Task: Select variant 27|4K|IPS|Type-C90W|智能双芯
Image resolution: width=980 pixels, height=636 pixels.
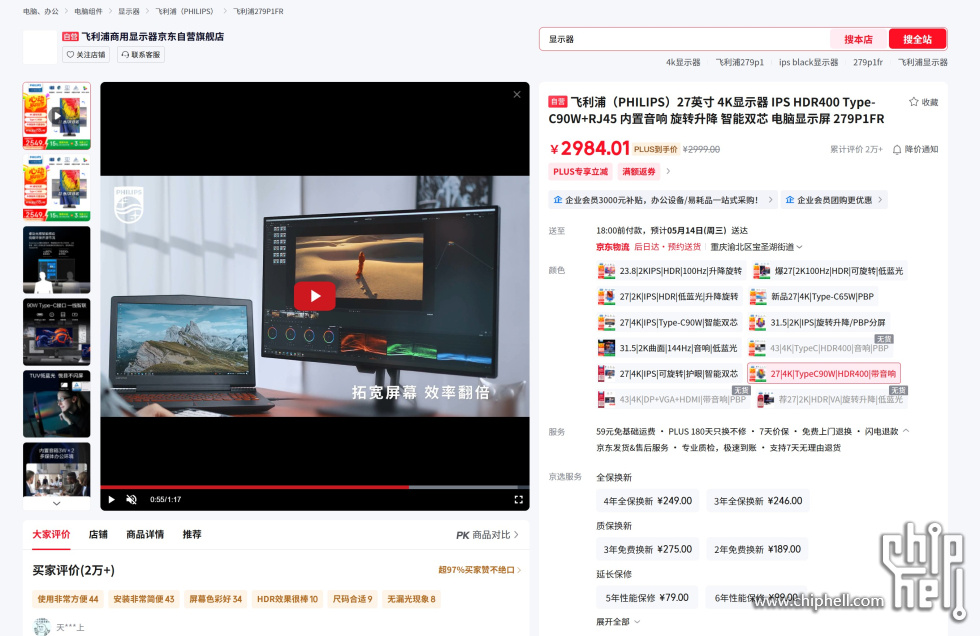Action: pyautogui.click(x=669, y=322)
